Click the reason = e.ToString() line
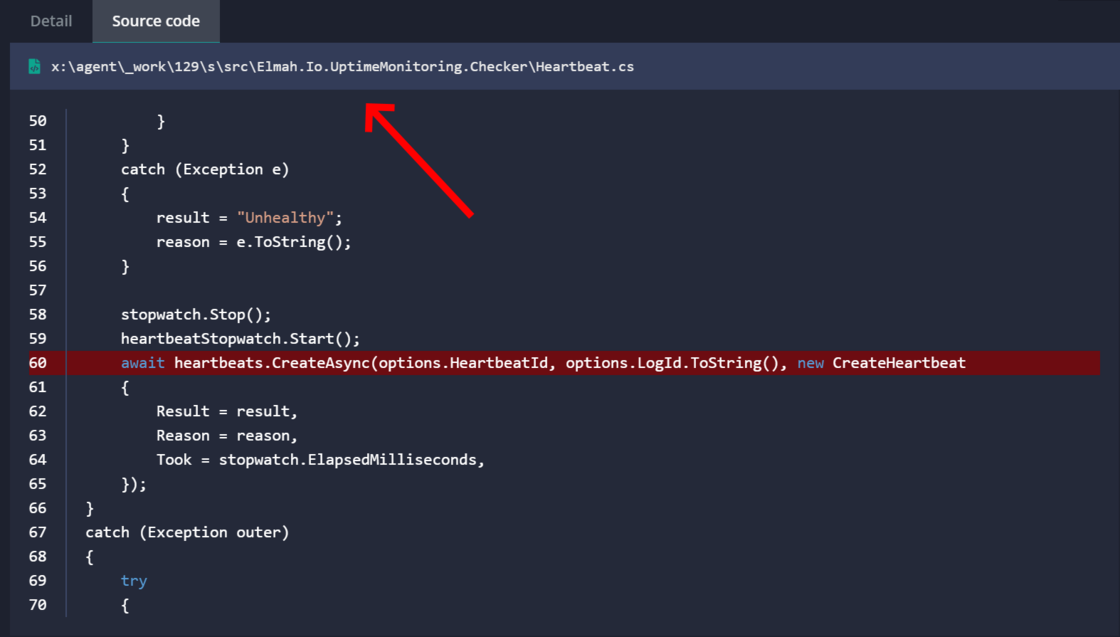The width and height of the screenshot is (1120, 637). [254, 242]
